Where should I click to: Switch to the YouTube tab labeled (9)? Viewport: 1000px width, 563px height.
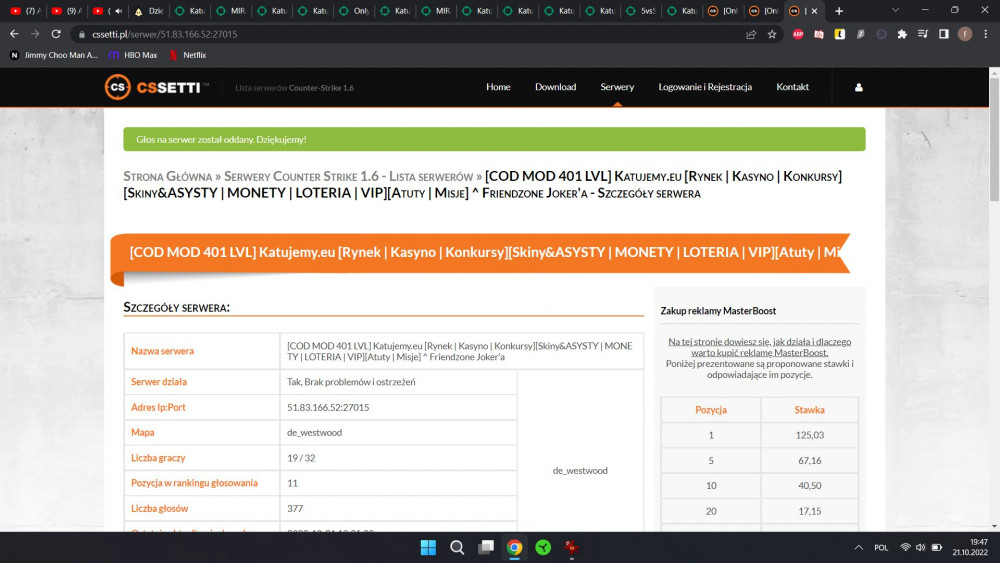[66, 11]
